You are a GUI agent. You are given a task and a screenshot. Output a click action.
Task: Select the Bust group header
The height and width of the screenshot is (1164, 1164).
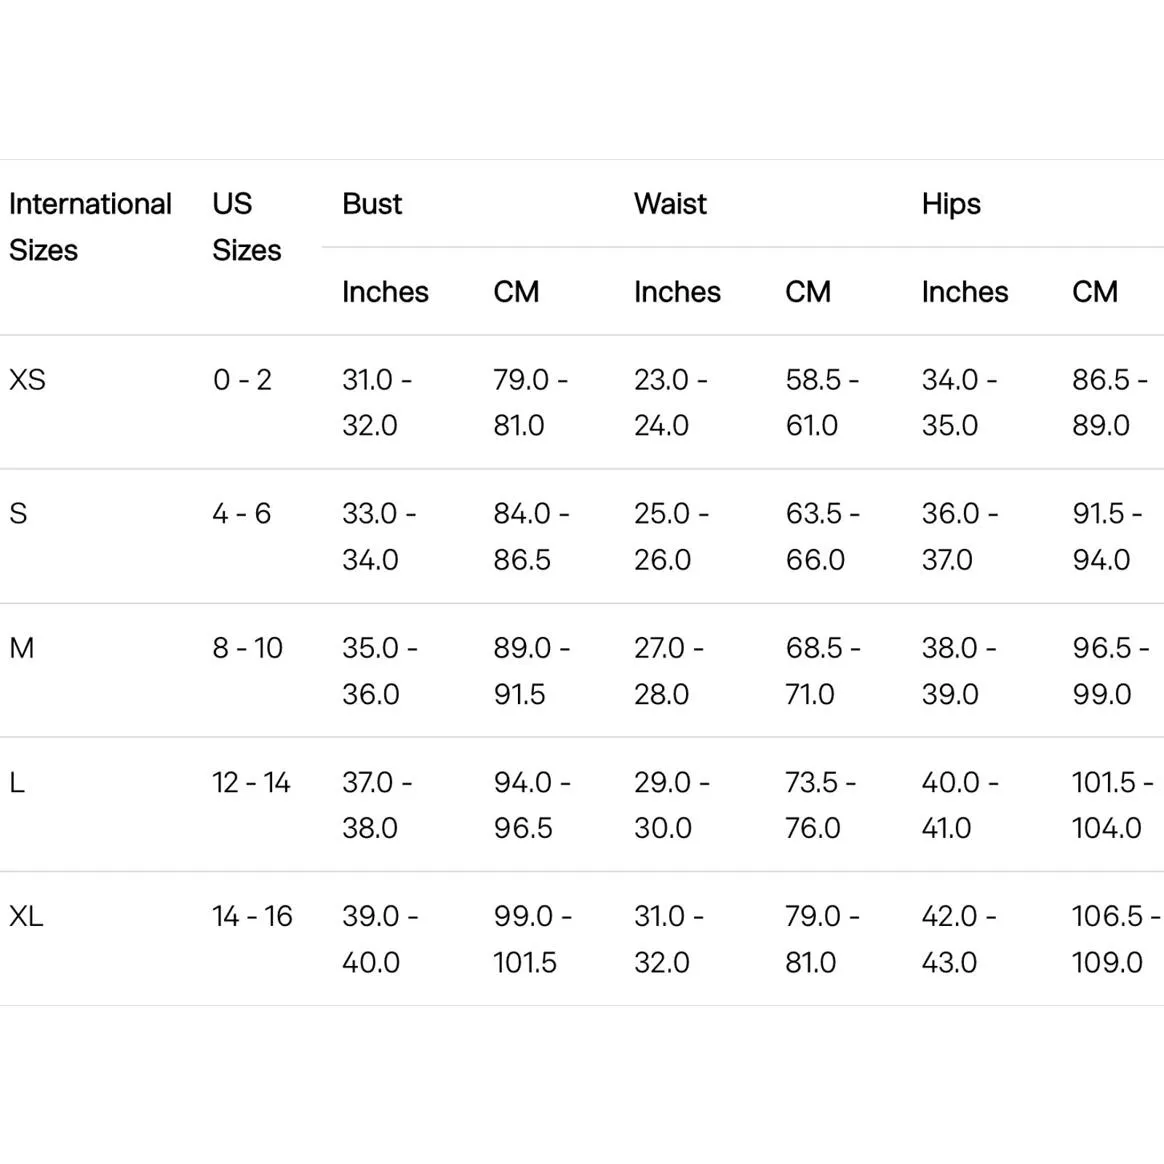(372, 204)
